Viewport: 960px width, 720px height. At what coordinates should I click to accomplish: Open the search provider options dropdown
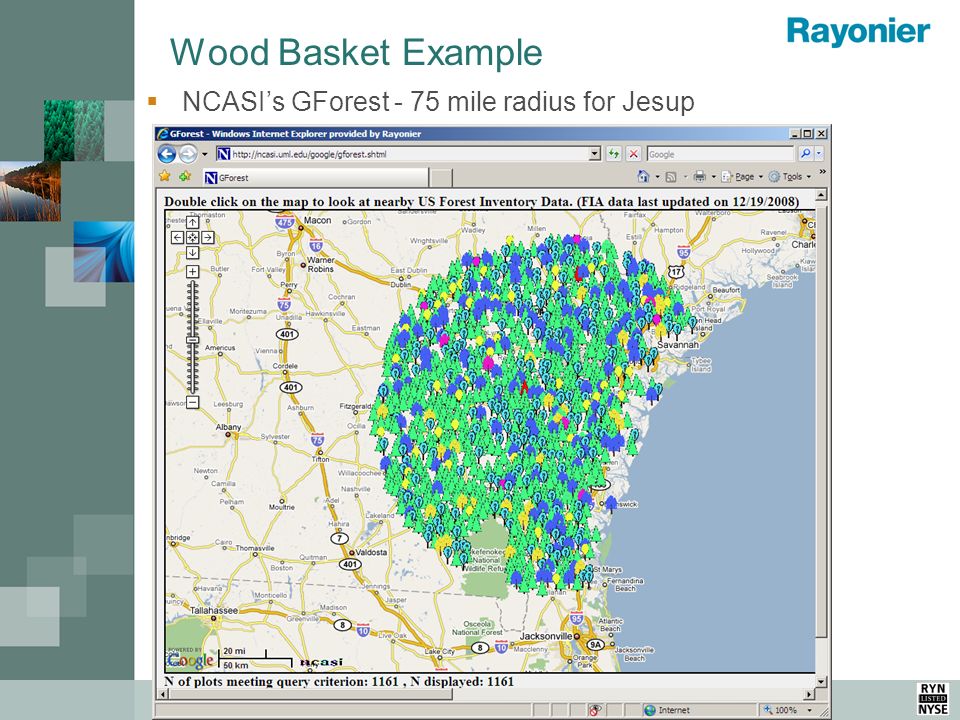[819, 154]
